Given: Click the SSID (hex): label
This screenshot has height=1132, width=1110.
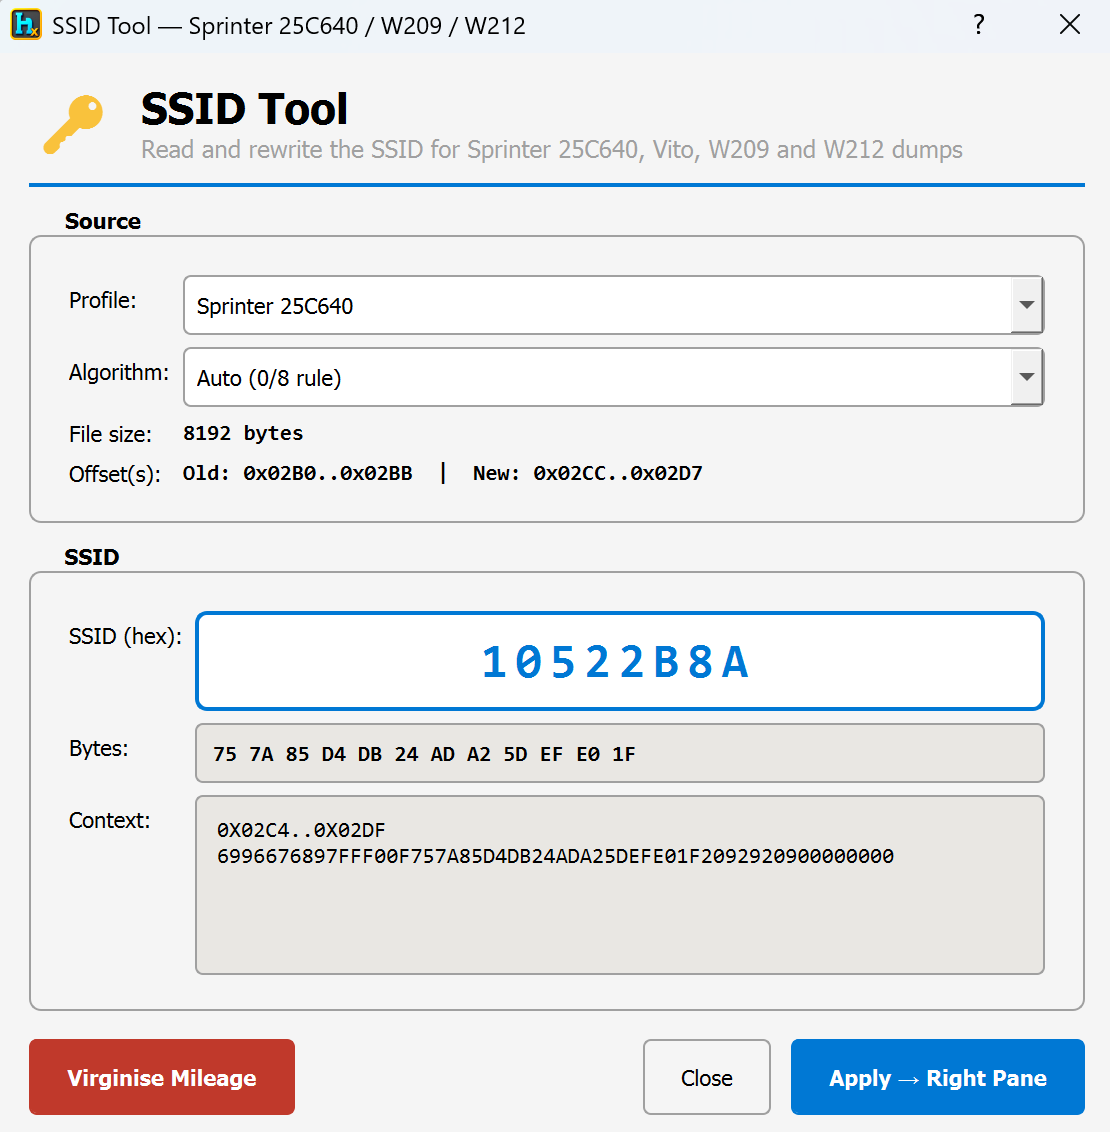Looking at the screenshot, I should click(x=125, y=637).
